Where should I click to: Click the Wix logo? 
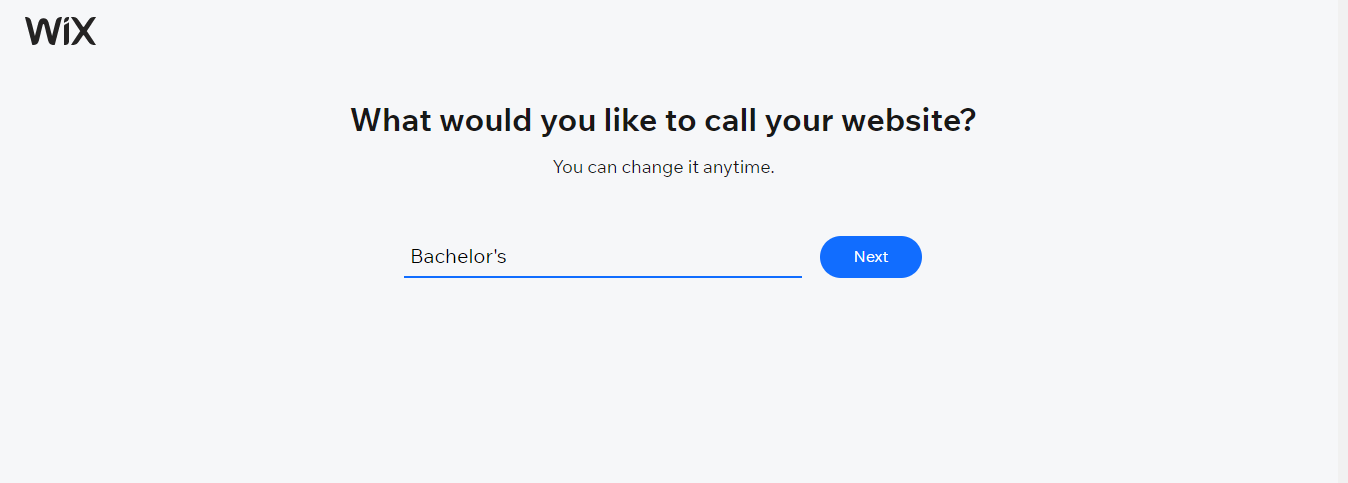click(x=61, y=32)
